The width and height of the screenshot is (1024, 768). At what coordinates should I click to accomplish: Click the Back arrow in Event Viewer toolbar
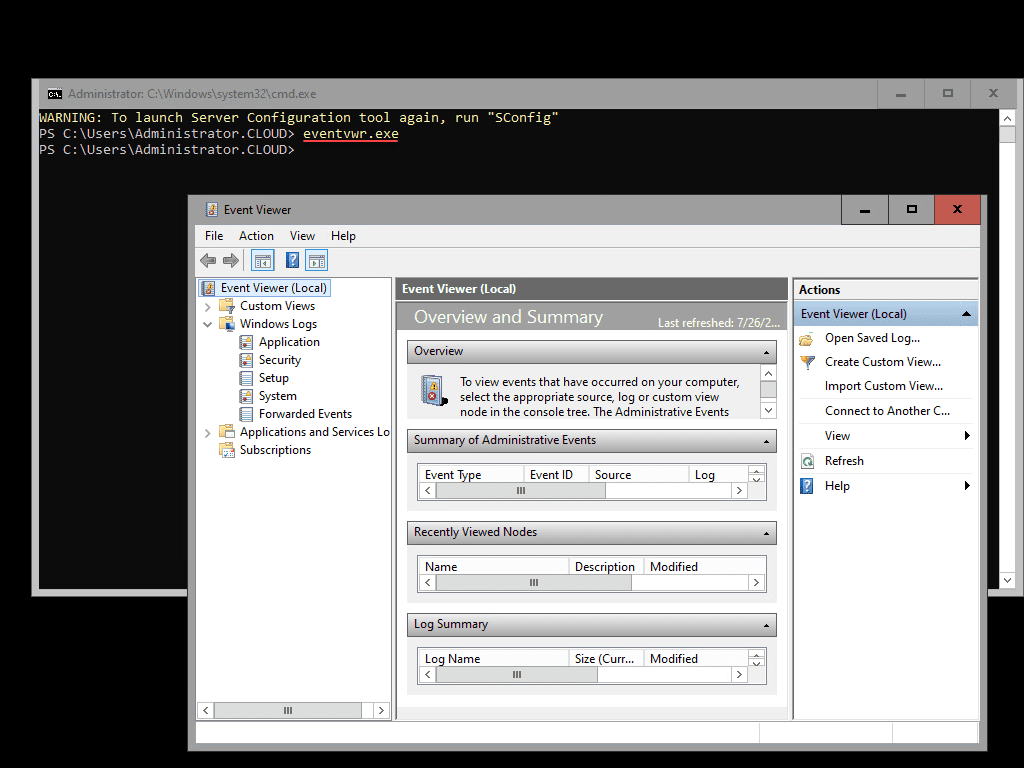point(208,261)
